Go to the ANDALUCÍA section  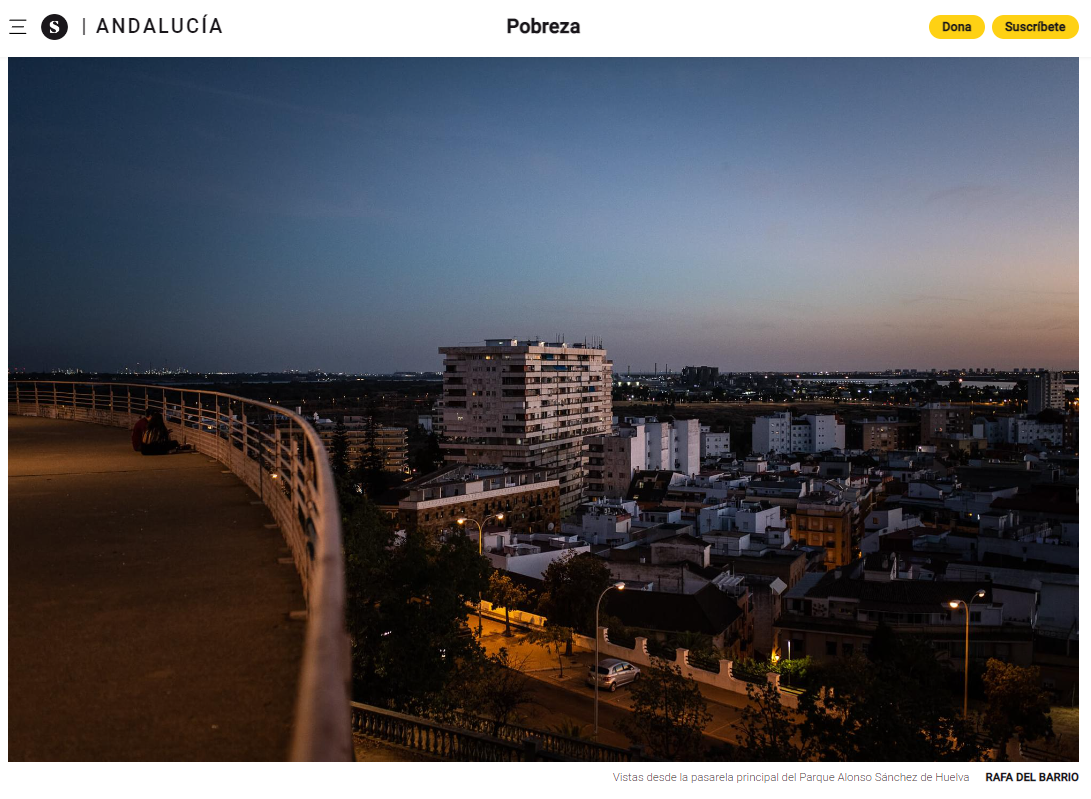(x=159, y=26)
